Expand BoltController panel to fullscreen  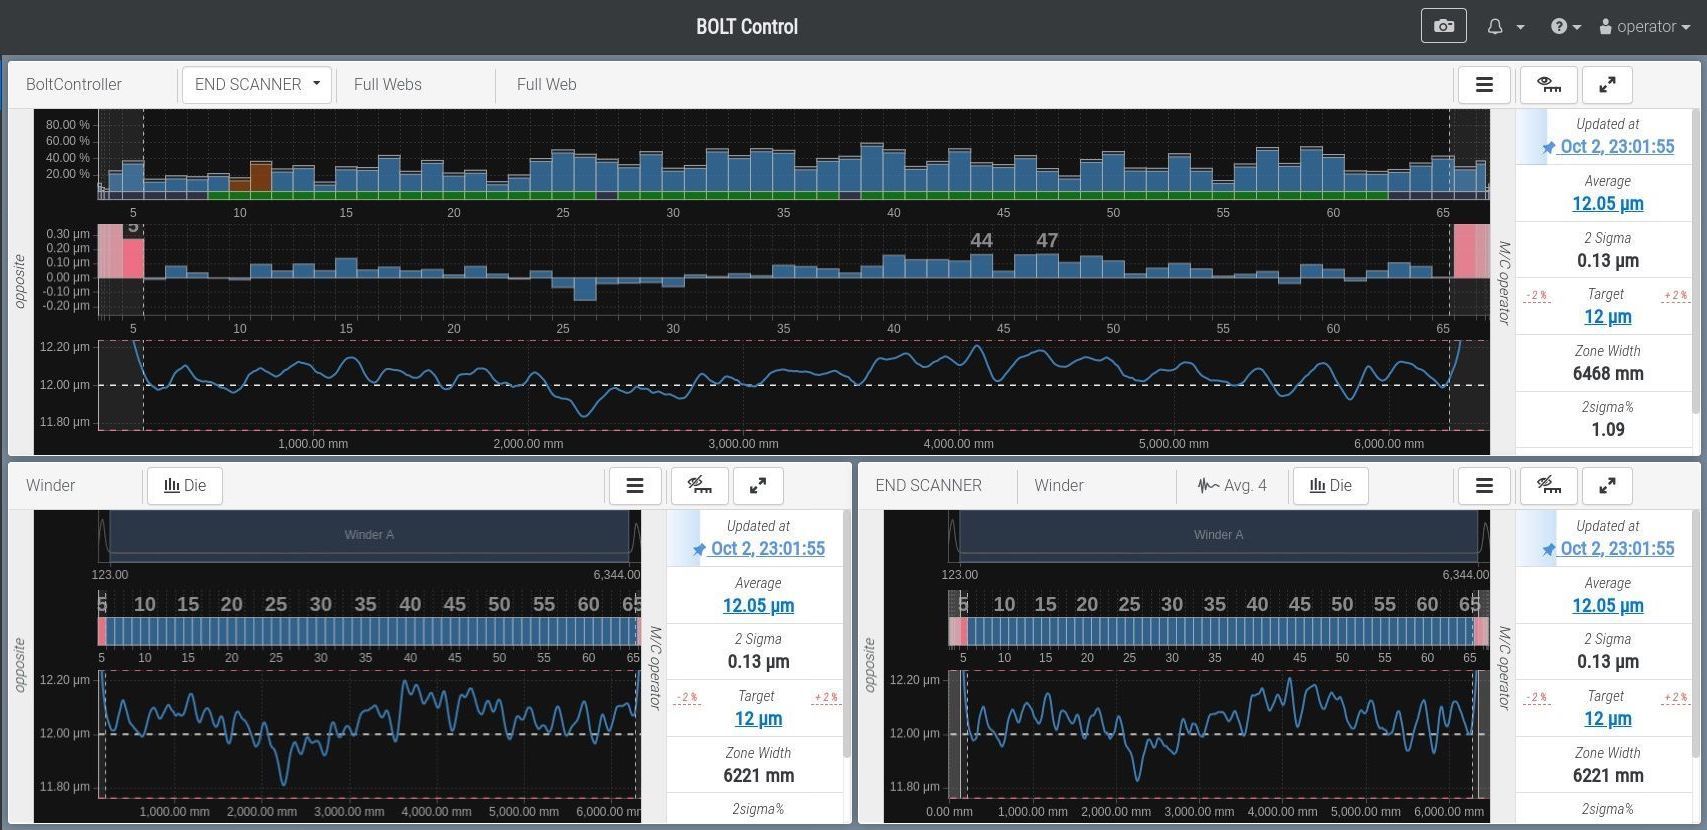tap(1607, 85)
